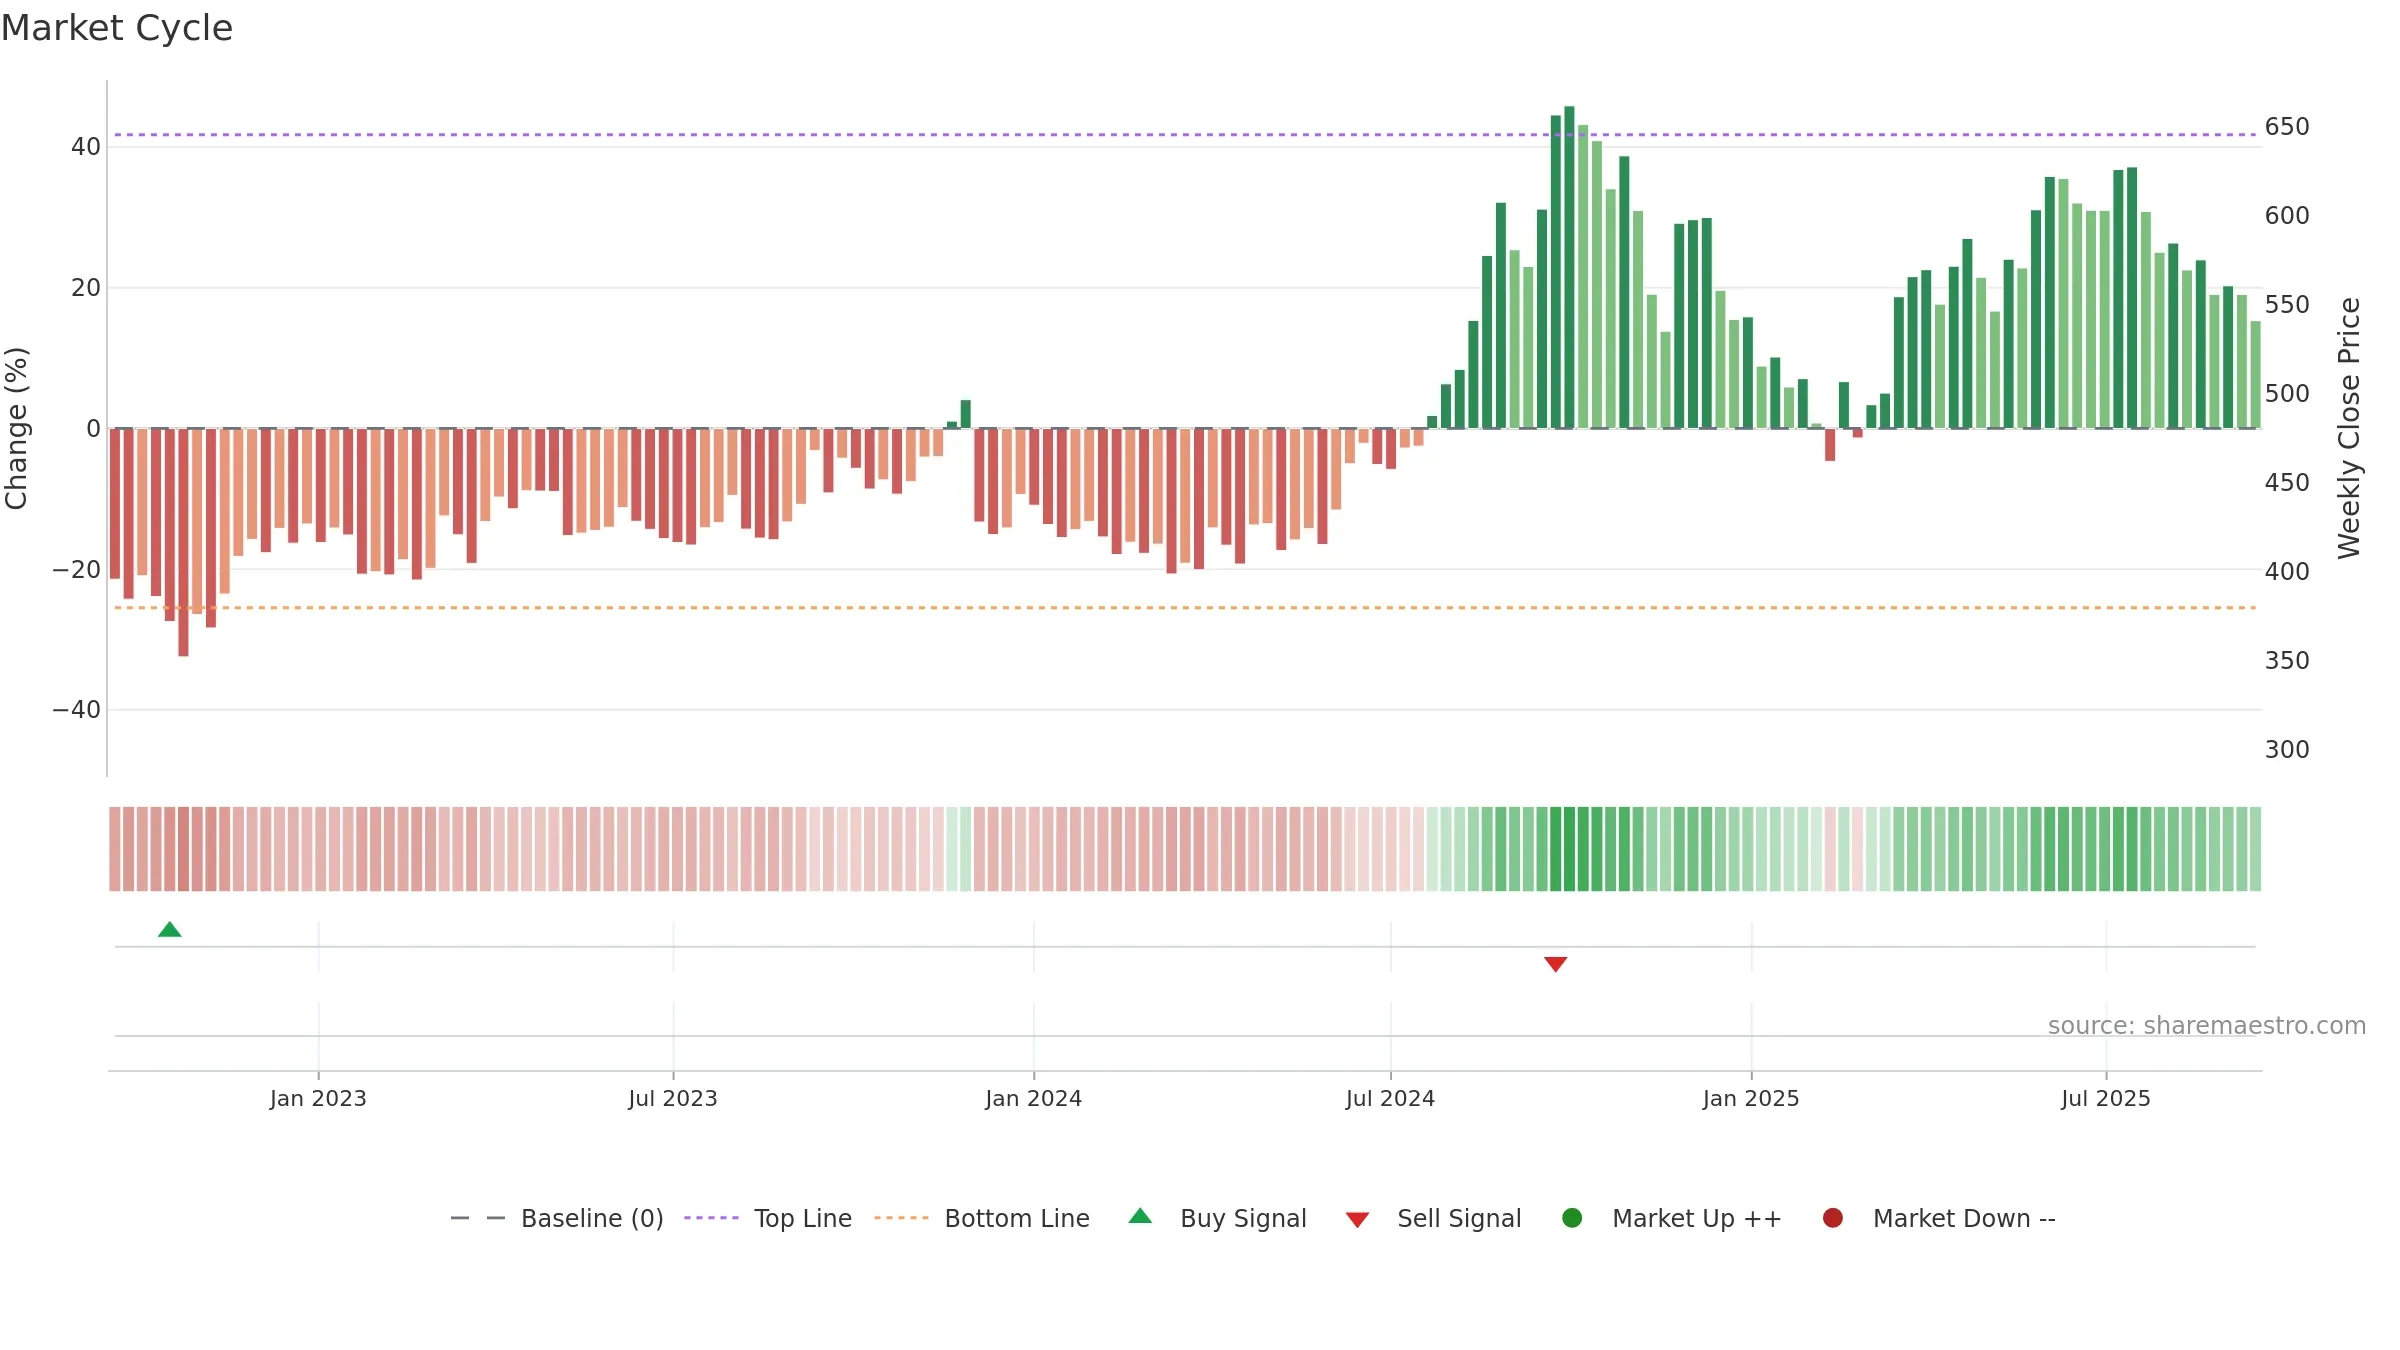Click the lowest red bar below Bottom Line
Viewport: 2400px width, 1350px height.
point(183,542)
